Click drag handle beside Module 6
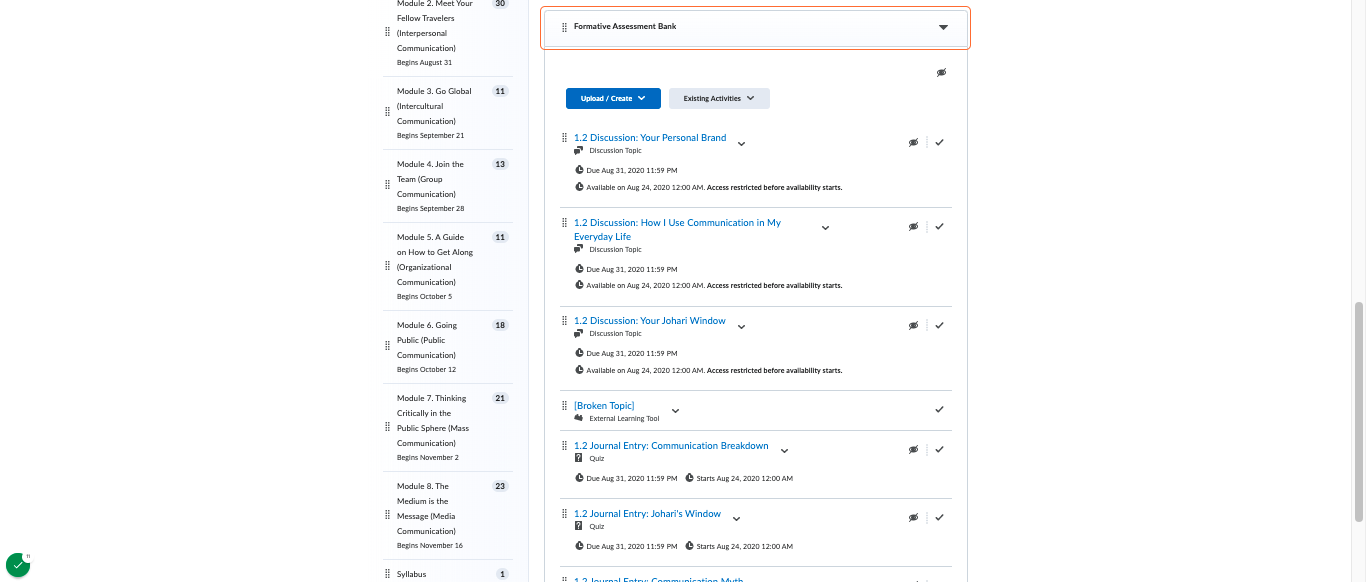This screenshot has height=582, width=1366. [x=387, y=347]
